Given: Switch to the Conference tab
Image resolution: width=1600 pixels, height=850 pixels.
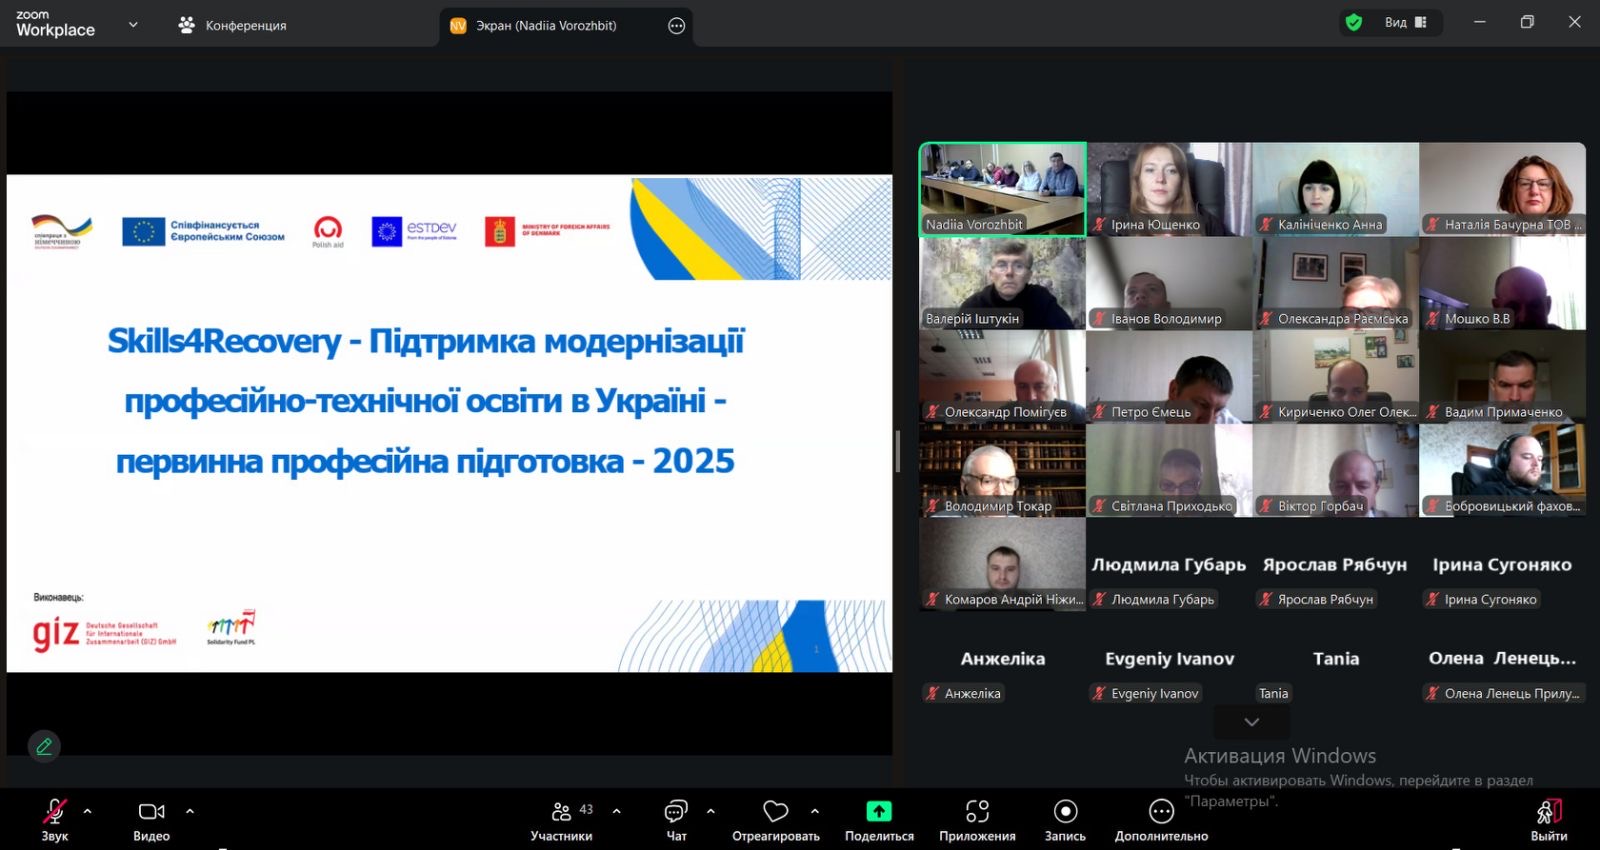Looking at the screenshot, I should click(232, 26).
